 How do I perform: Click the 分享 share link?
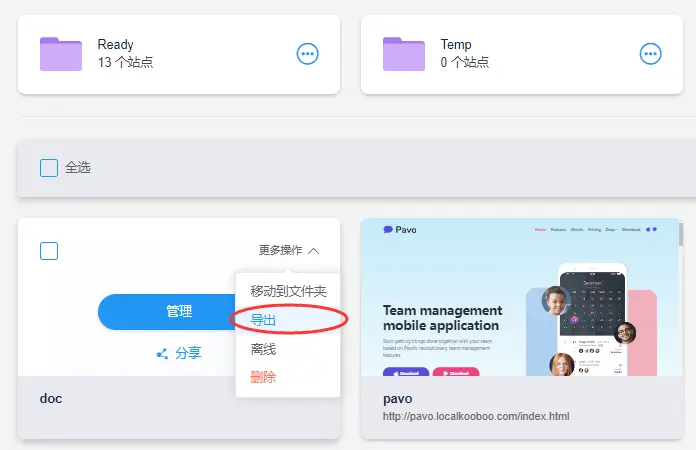pyautogui.click(x=188, y=353)
